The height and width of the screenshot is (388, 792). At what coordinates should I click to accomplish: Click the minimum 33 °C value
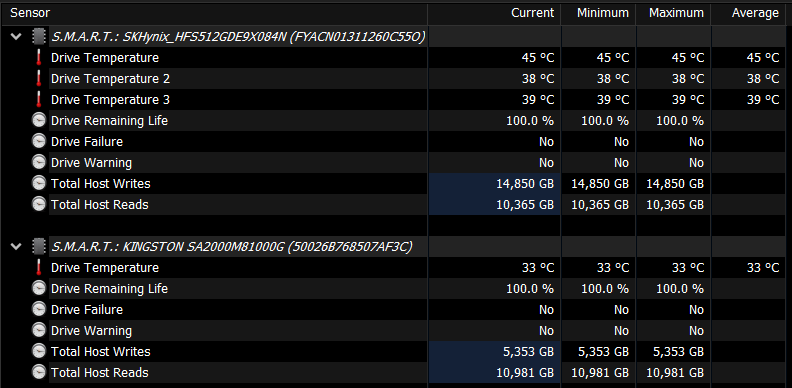click(x=613, y=267)
